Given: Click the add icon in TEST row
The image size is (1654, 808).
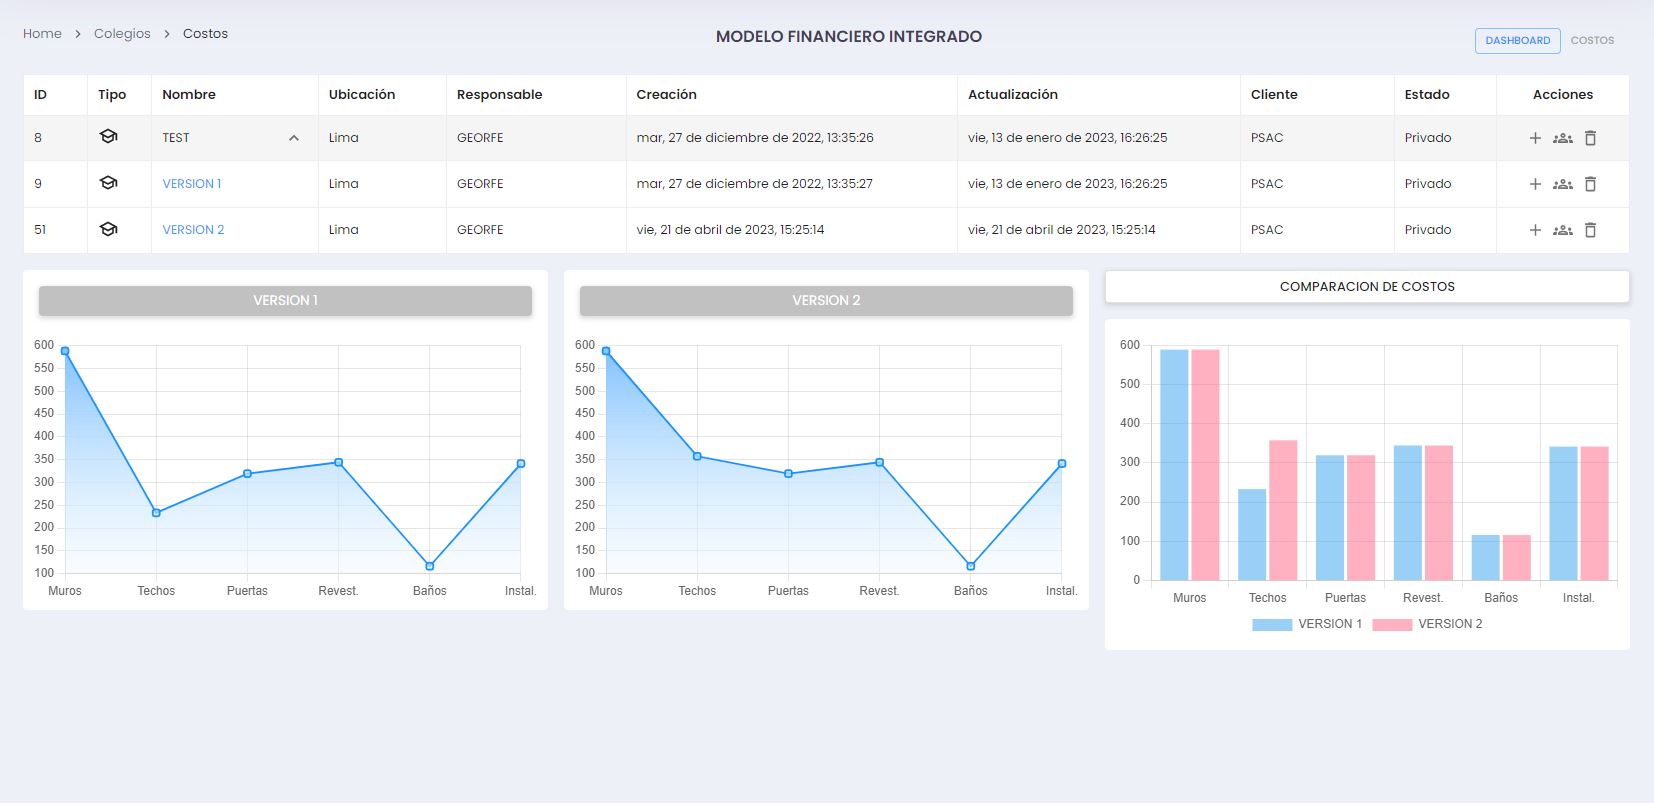Looking at the screenshot, I should coord(1535,138).
